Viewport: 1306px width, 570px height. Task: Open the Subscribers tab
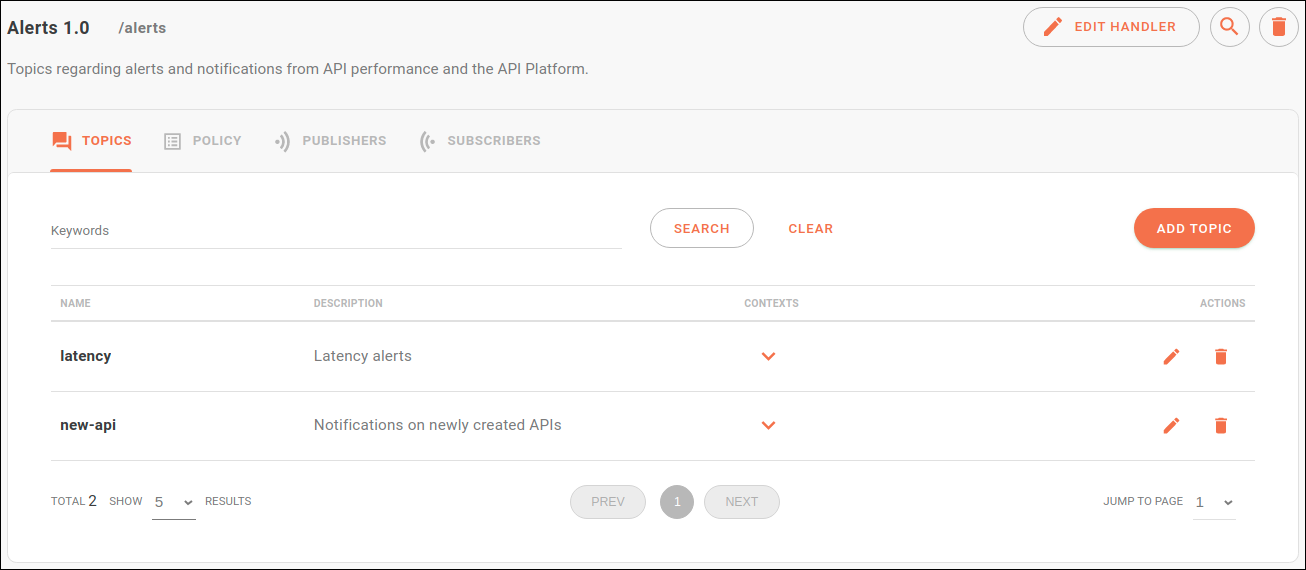[x=480, y=141]
